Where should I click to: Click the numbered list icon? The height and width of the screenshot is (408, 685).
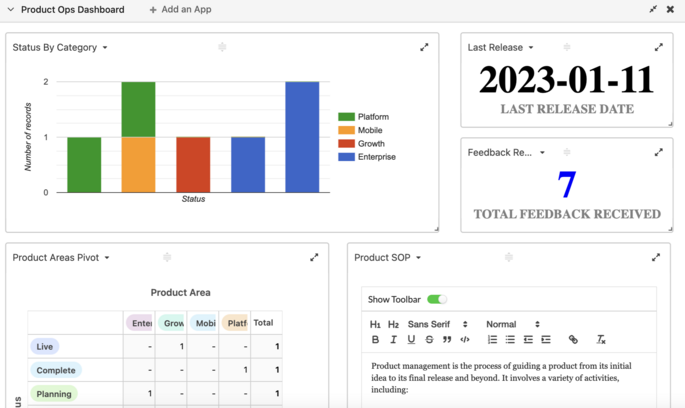click(492, 340)
